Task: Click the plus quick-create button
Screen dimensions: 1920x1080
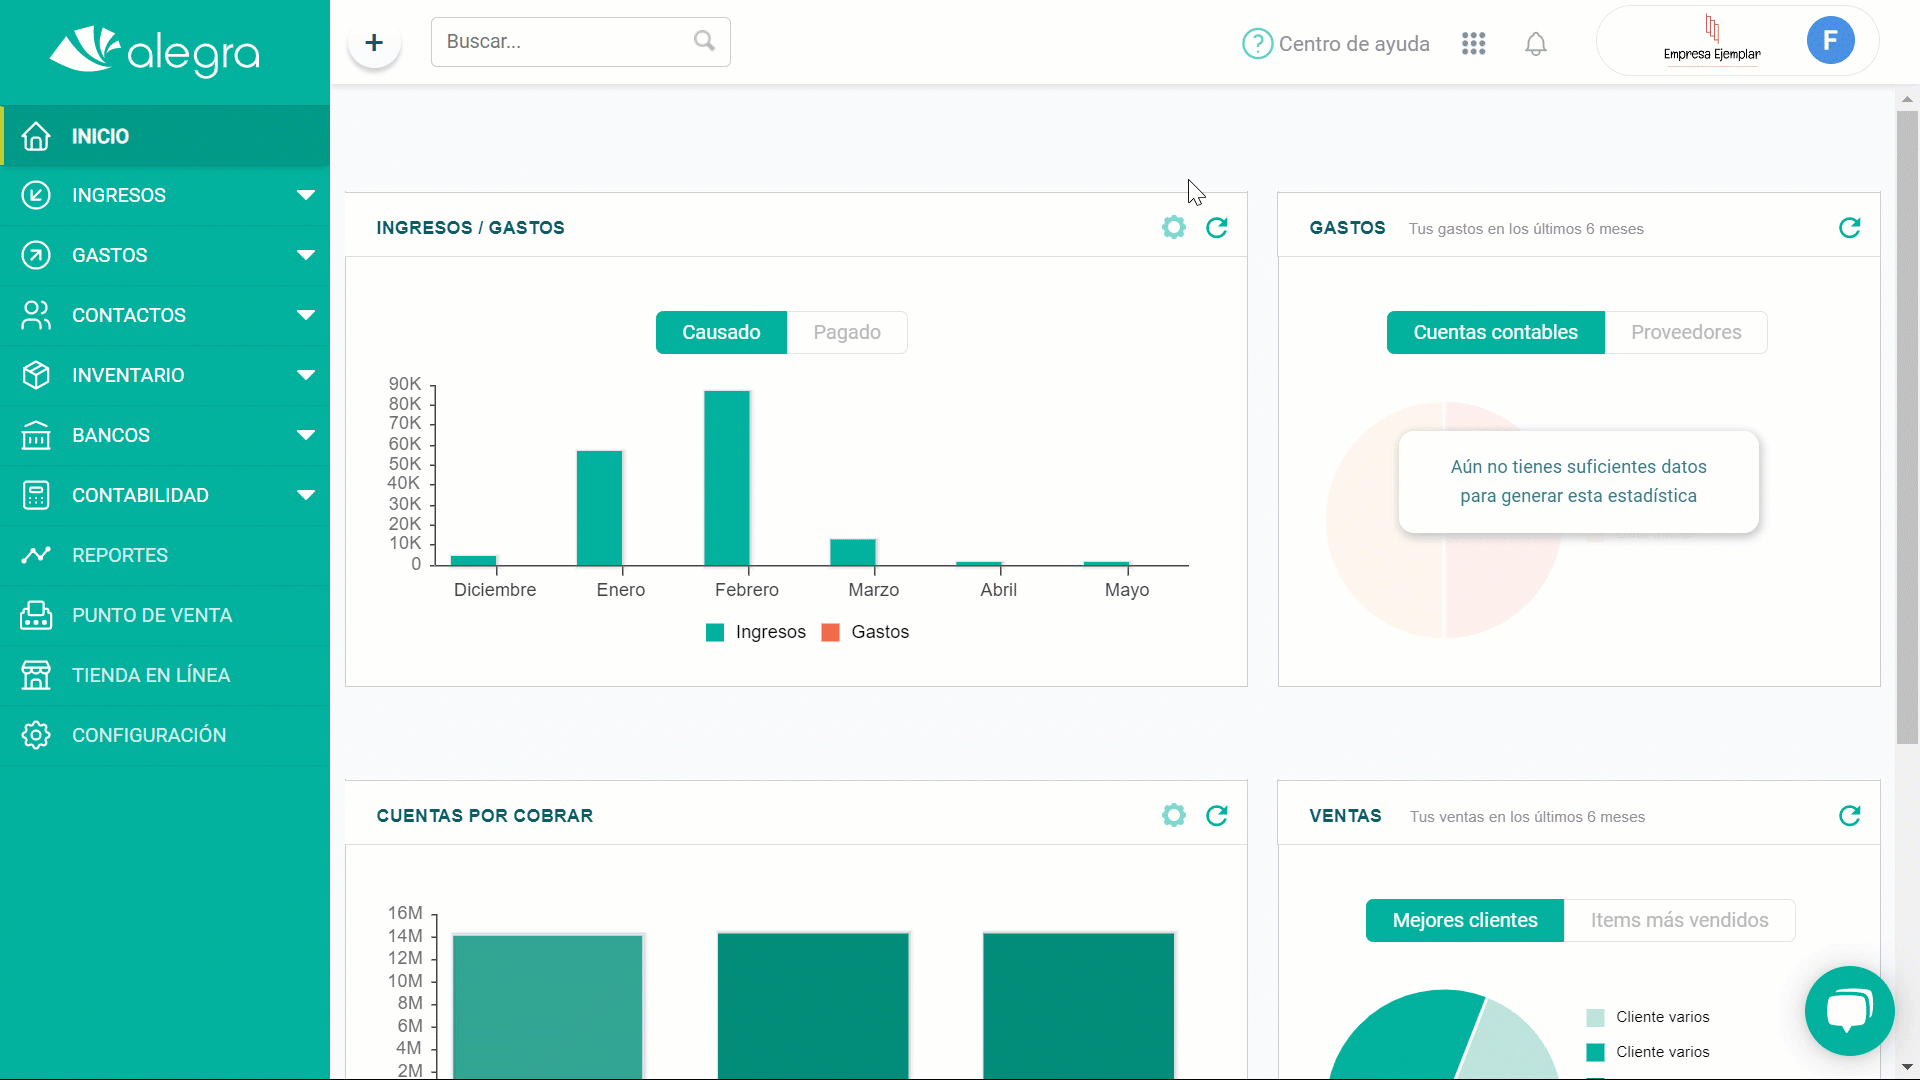Action: click(x=374, y=42)
